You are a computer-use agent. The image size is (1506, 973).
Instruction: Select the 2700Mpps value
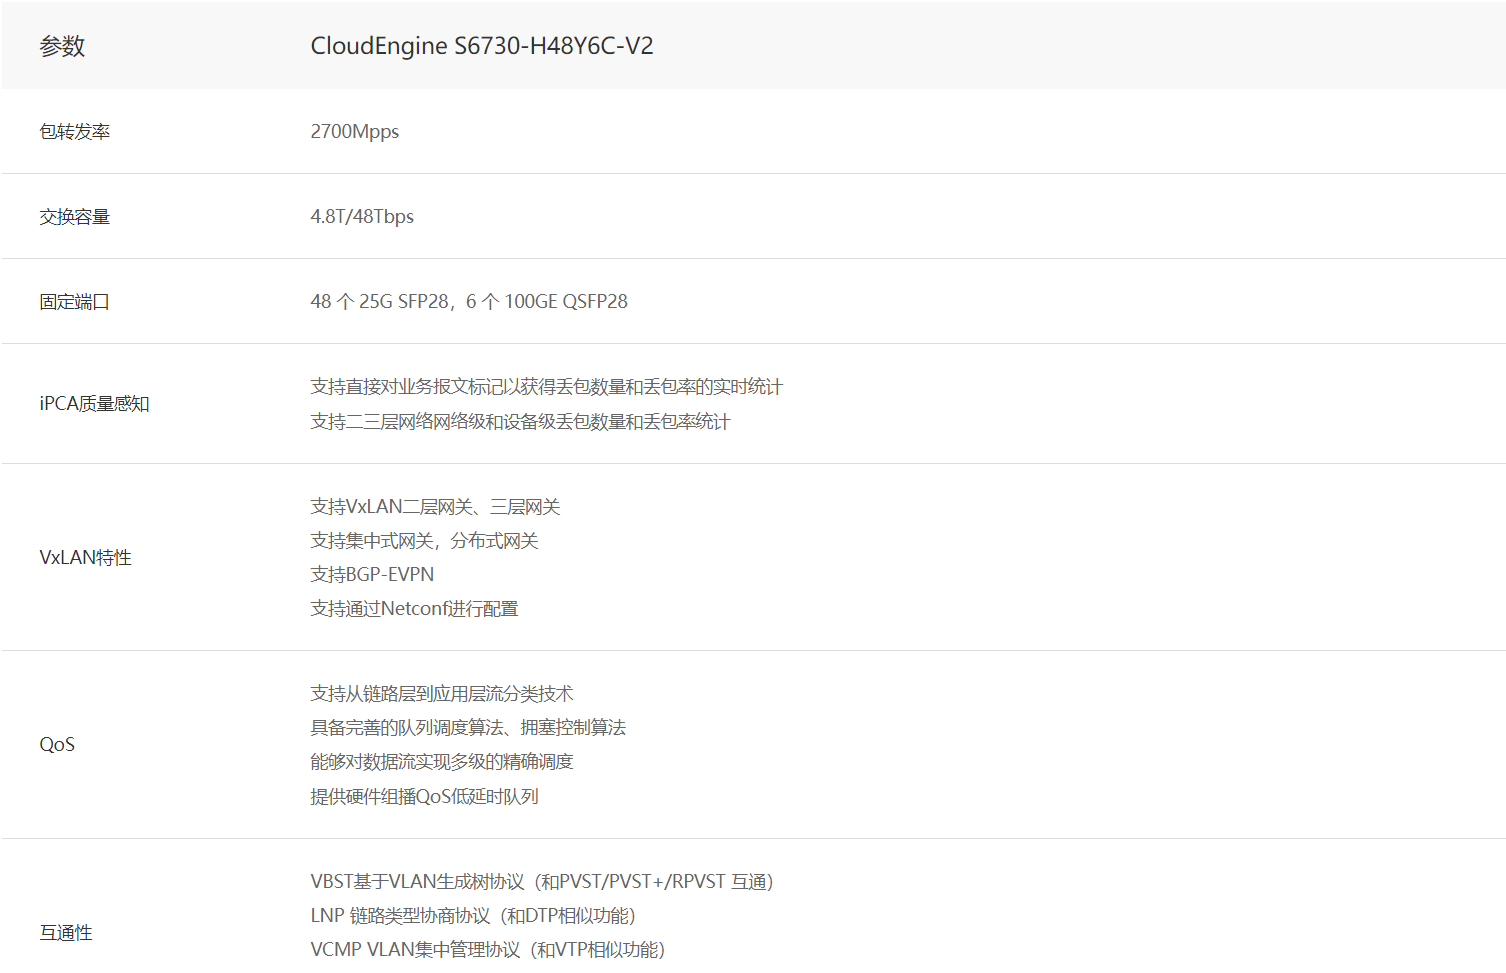point(354,132)
